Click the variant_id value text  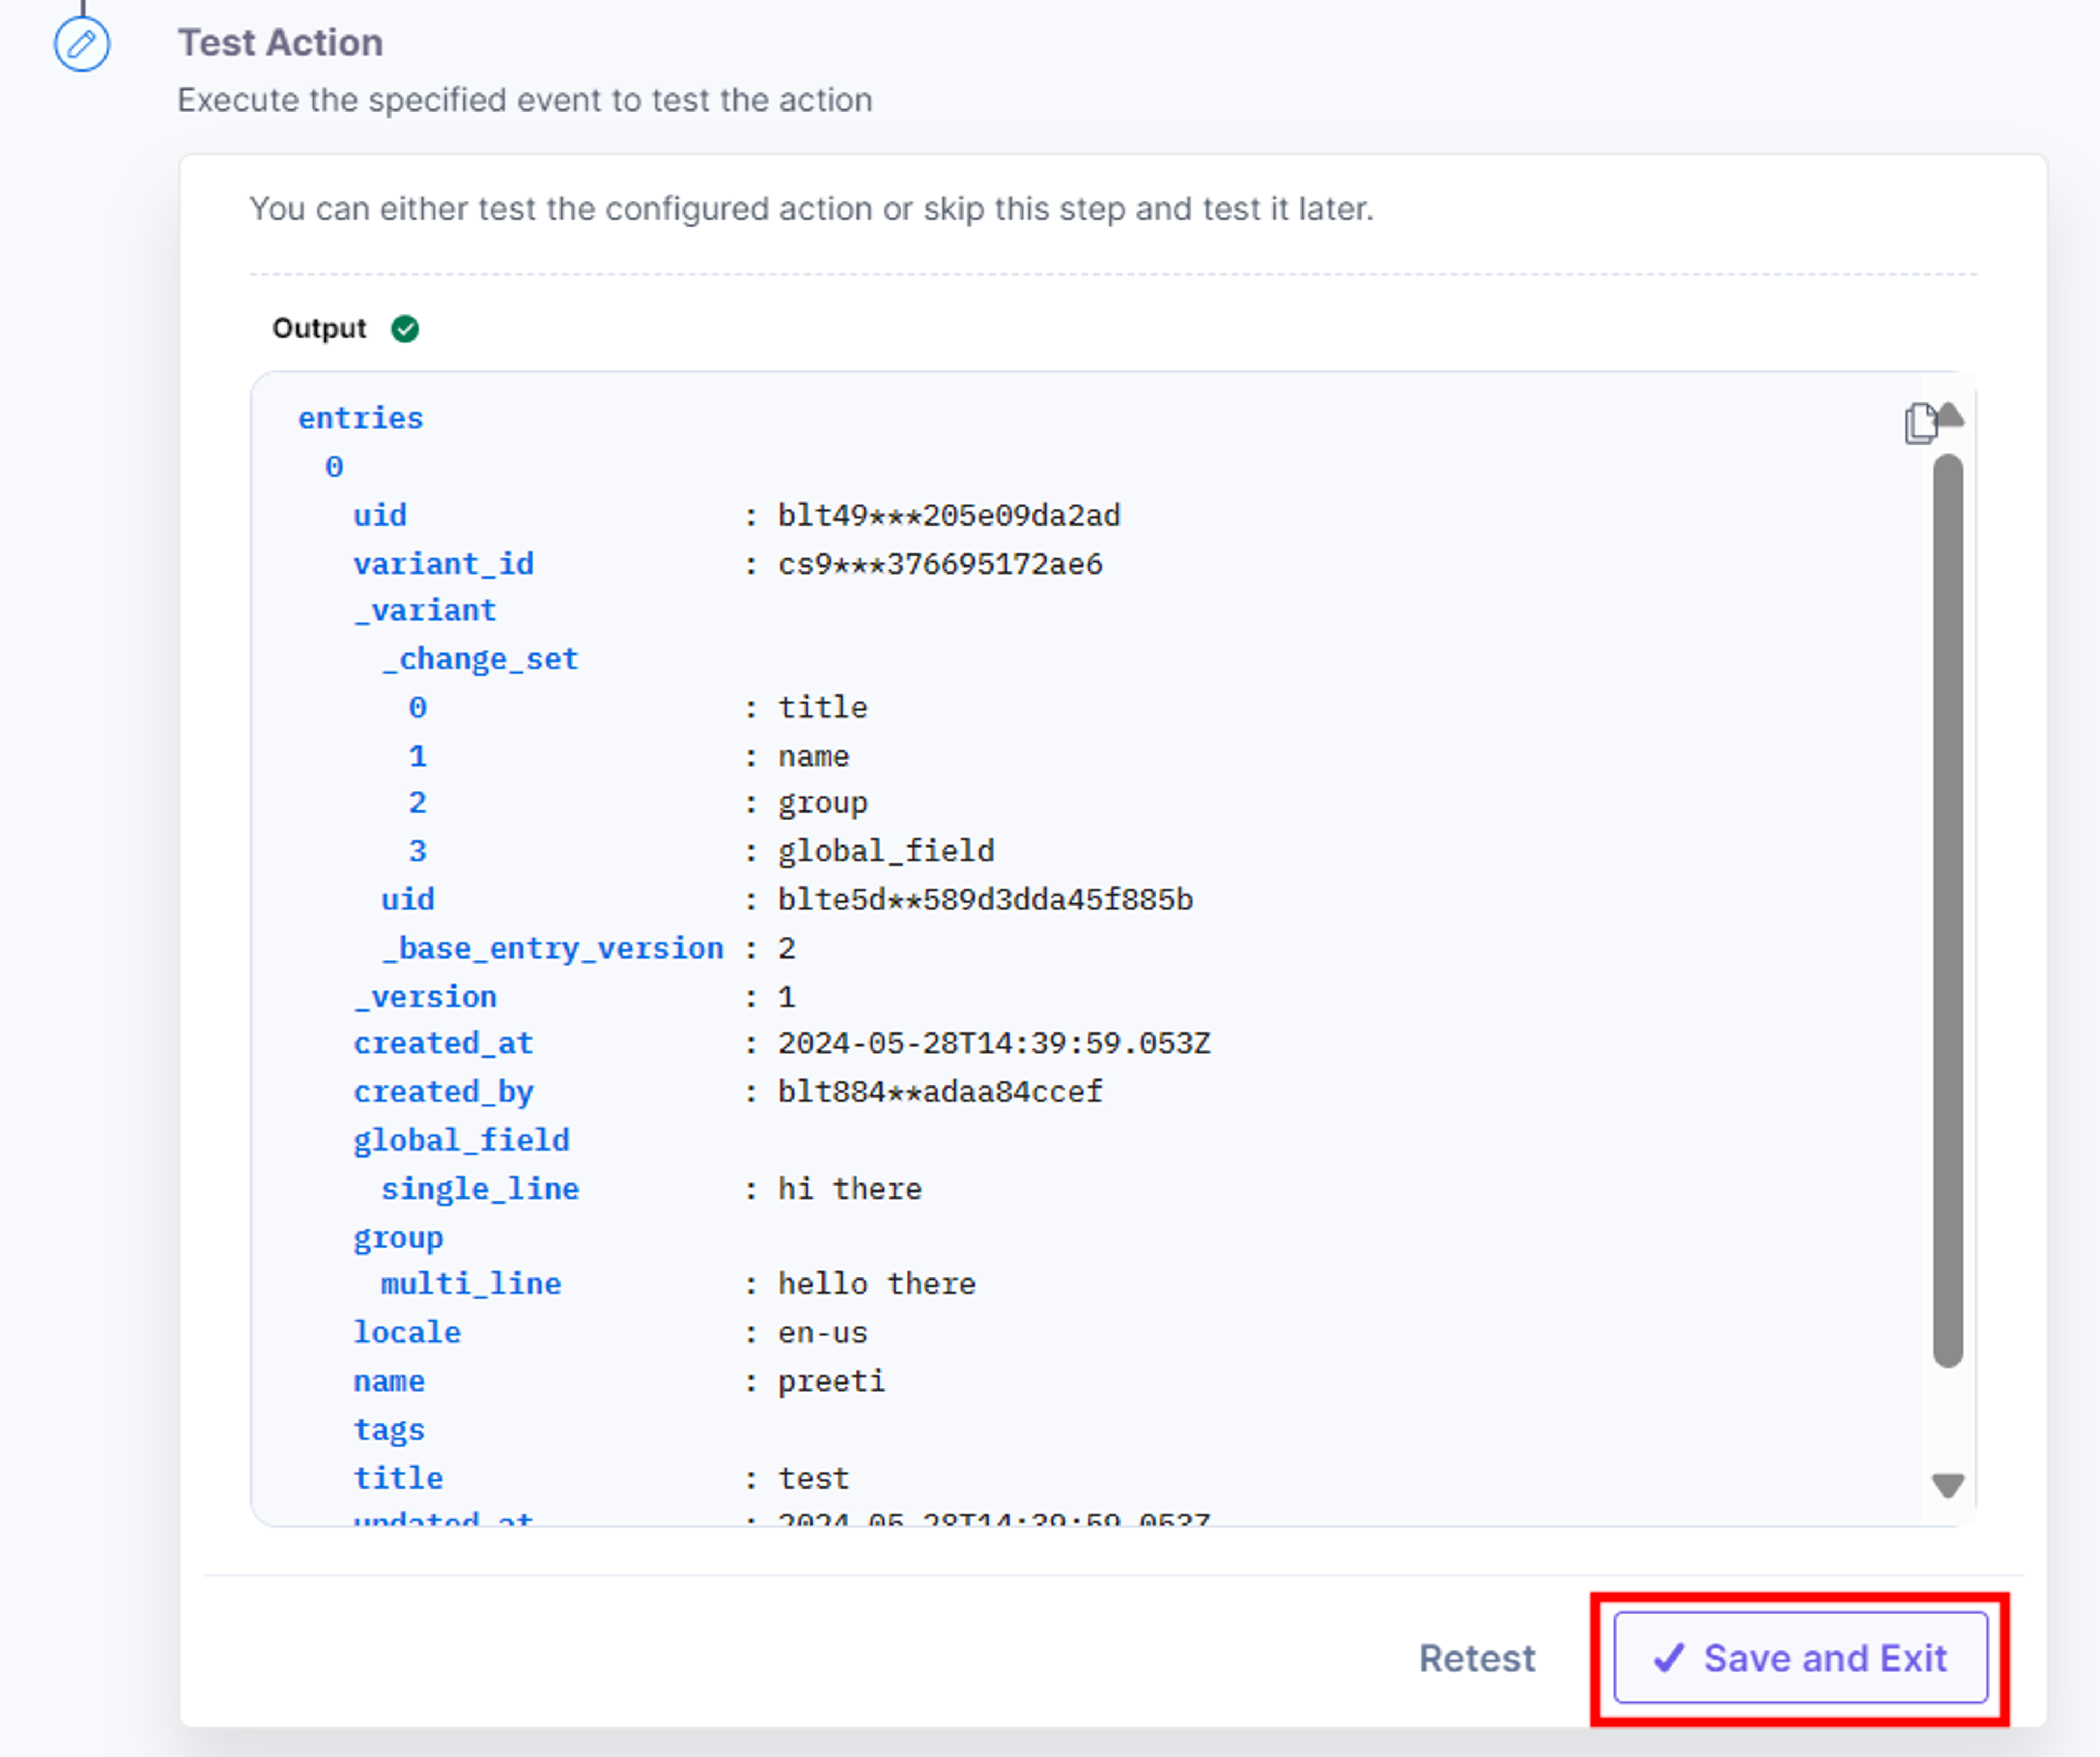(x=941, y=564)
